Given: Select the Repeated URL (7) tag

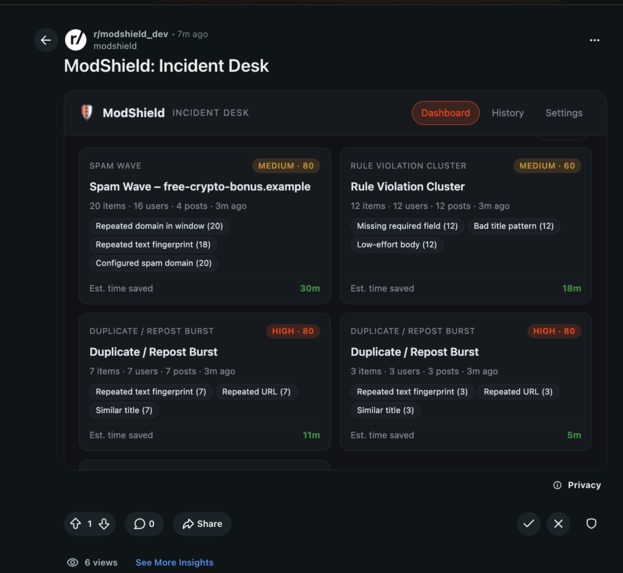Looking at the screenshot, I should [256, 391].
